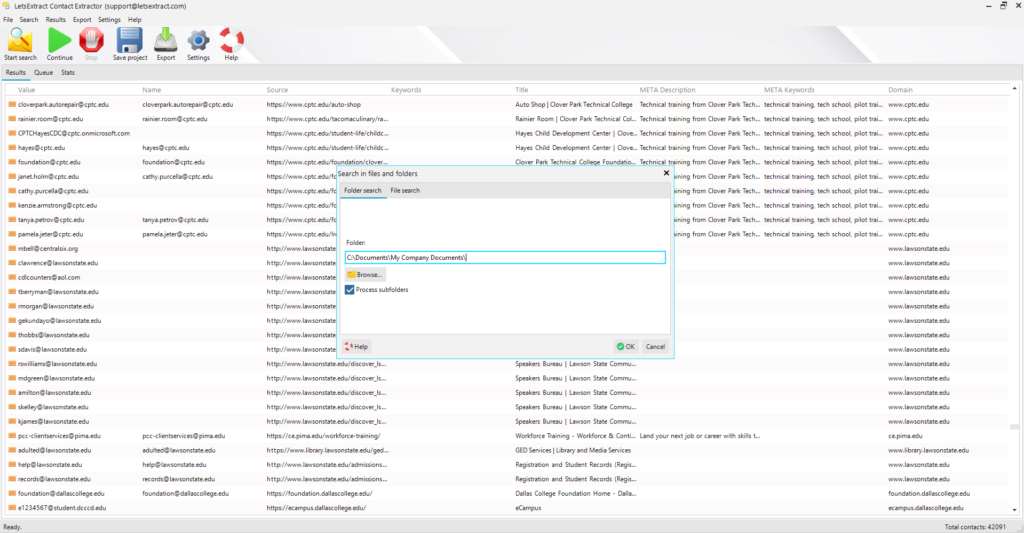Sort by the META Description column header
This screenshot has height=533, width=1024.
click(667, 90)
